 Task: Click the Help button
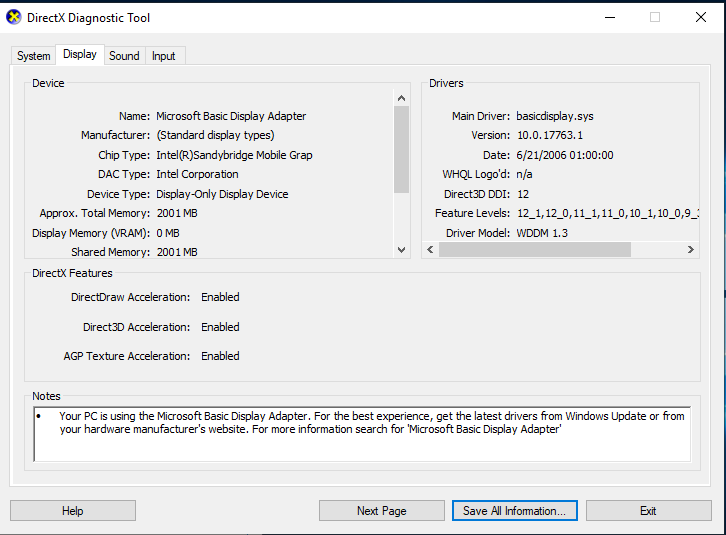click(x=73, y=510)
